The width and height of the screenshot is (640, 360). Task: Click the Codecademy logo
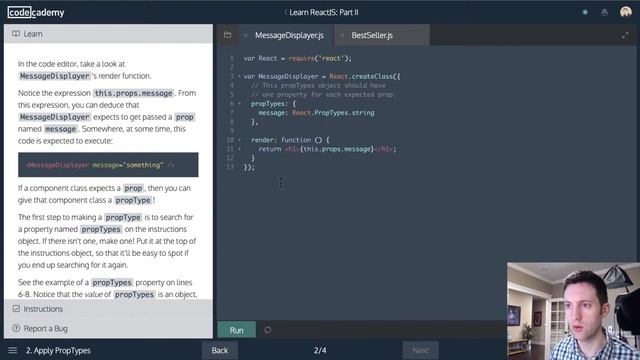[x=36, y=12]
